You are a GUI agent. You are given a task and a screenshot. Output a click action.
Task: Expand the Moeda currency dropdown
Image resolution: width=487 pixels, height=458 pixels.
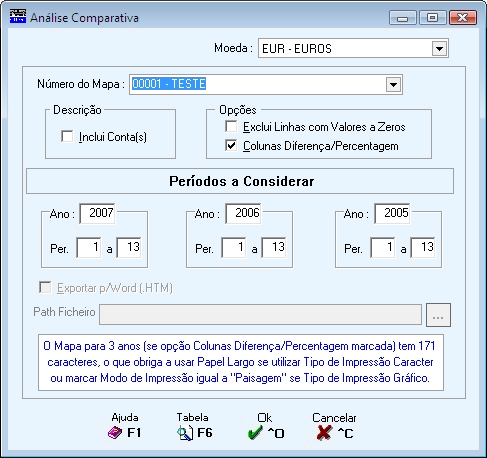click(439, 49)
